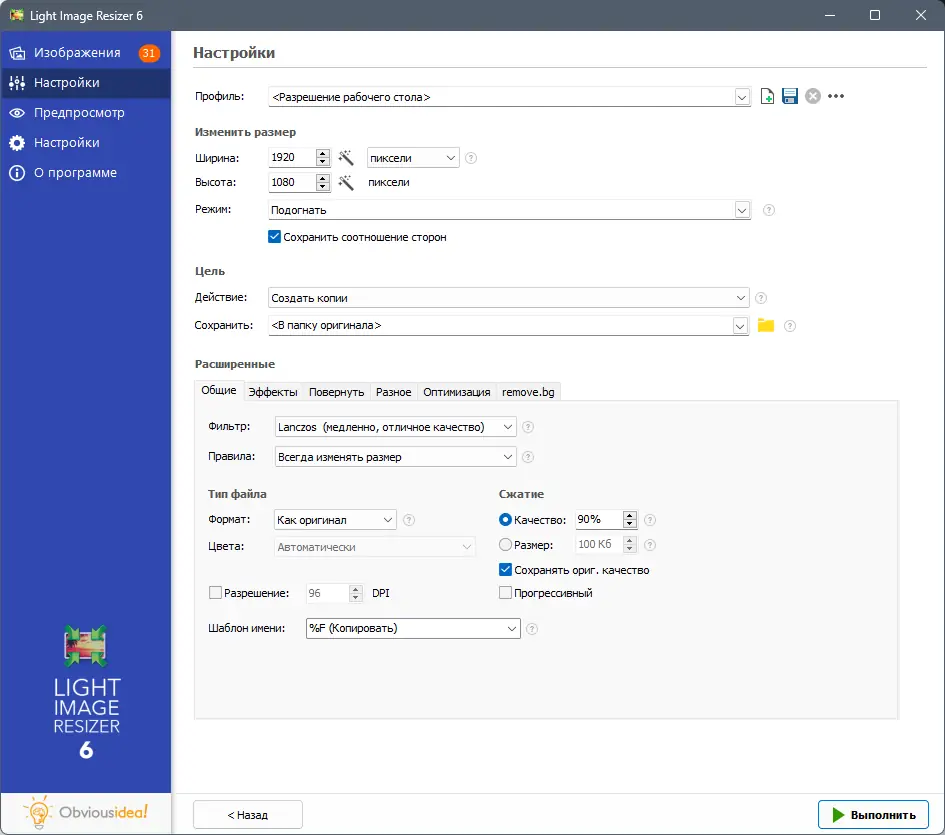Enable the Прогрессивный checkbox
This screenshot has width=945, height=835.
pyautogui.click(x=505, y=592)
